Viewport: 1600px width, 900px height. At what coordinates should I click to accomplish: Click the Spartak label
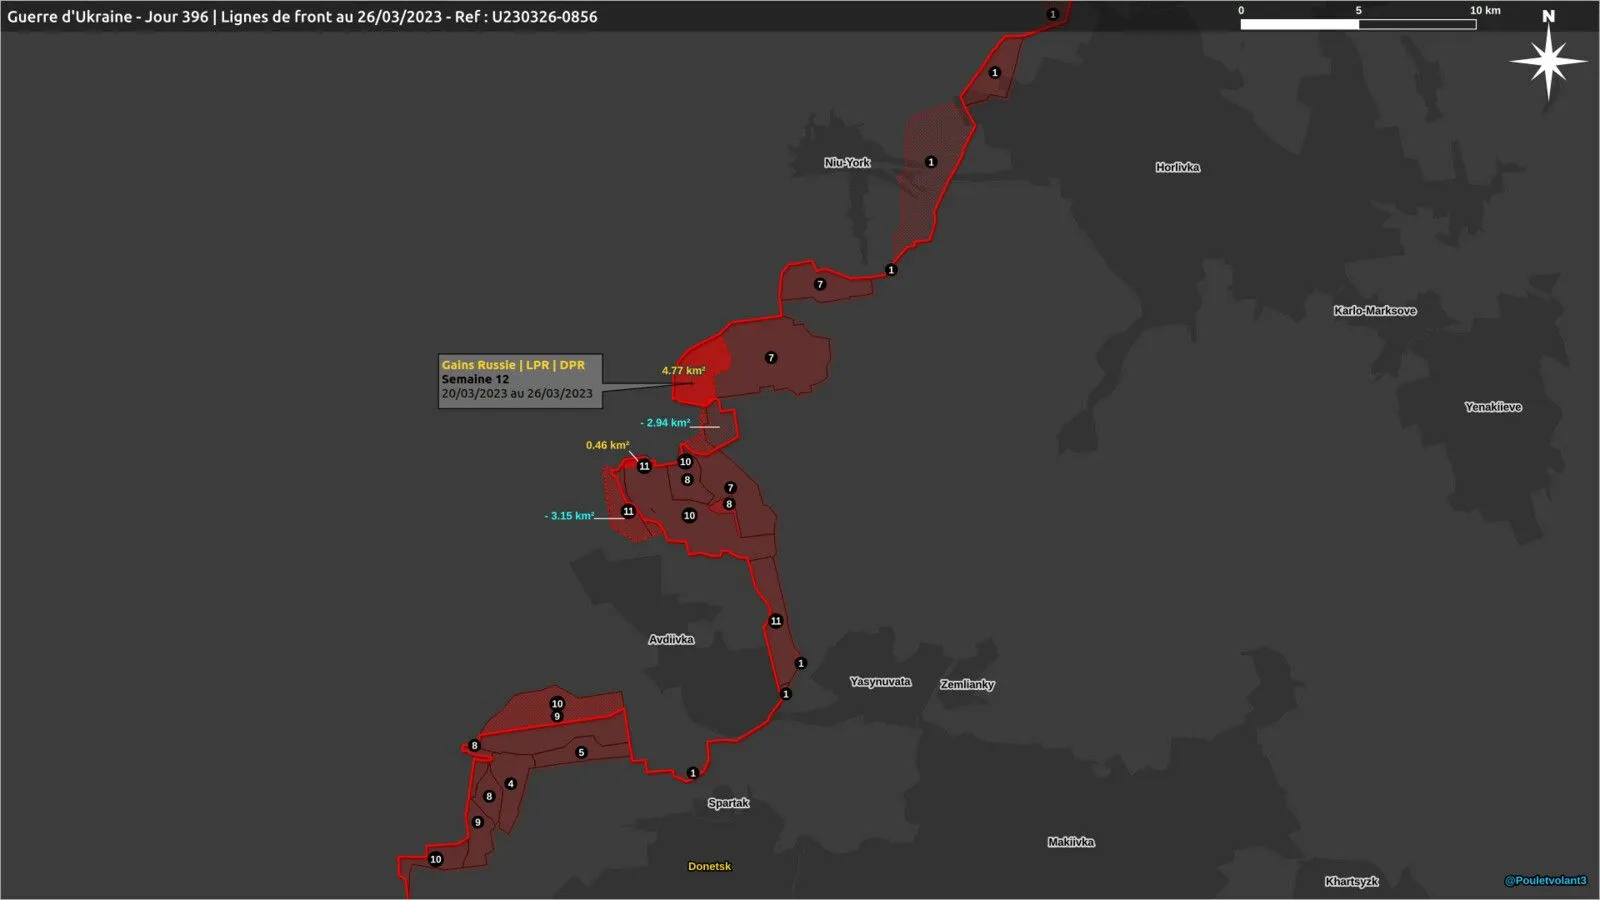[x=728, y=802]
